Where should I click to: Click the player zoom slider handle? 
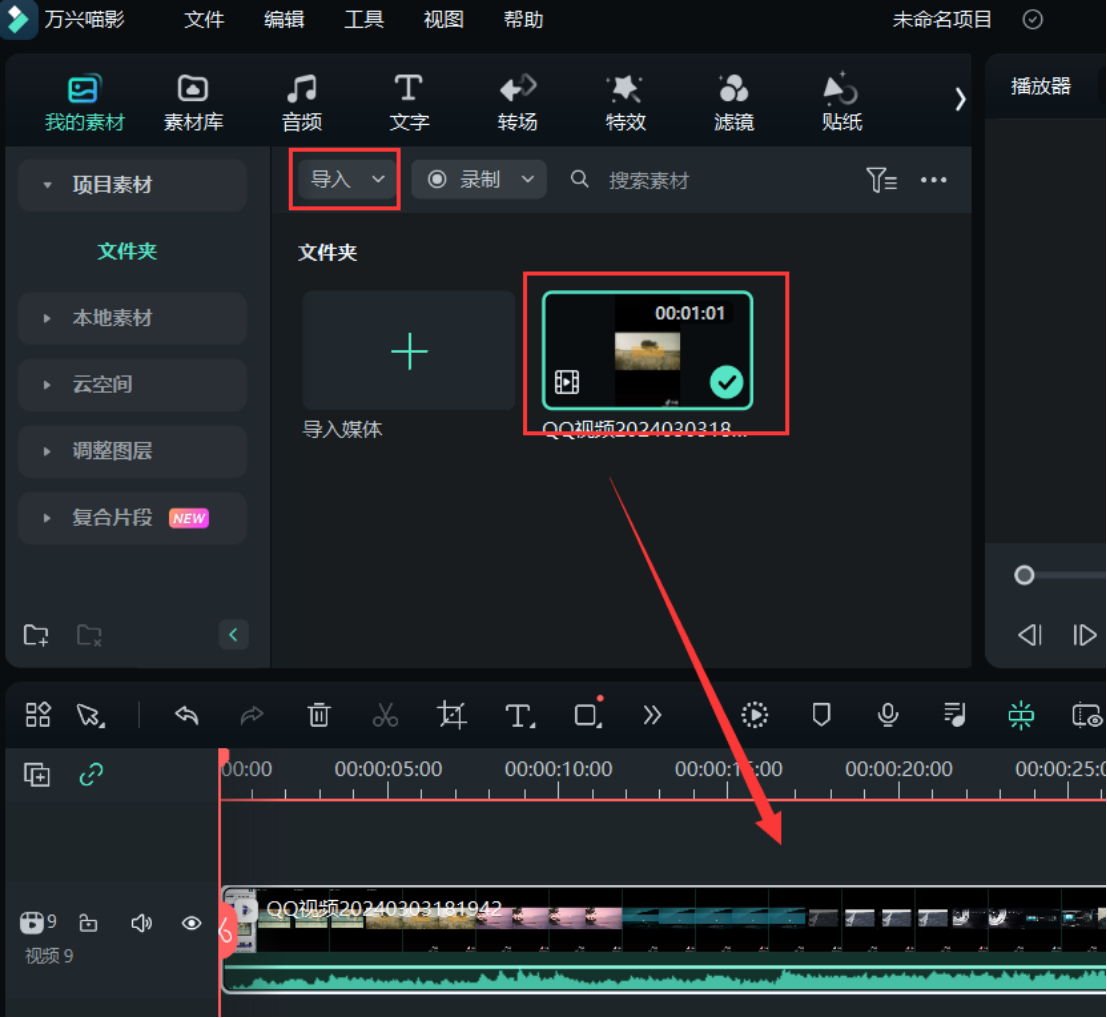click(1024, 575)
